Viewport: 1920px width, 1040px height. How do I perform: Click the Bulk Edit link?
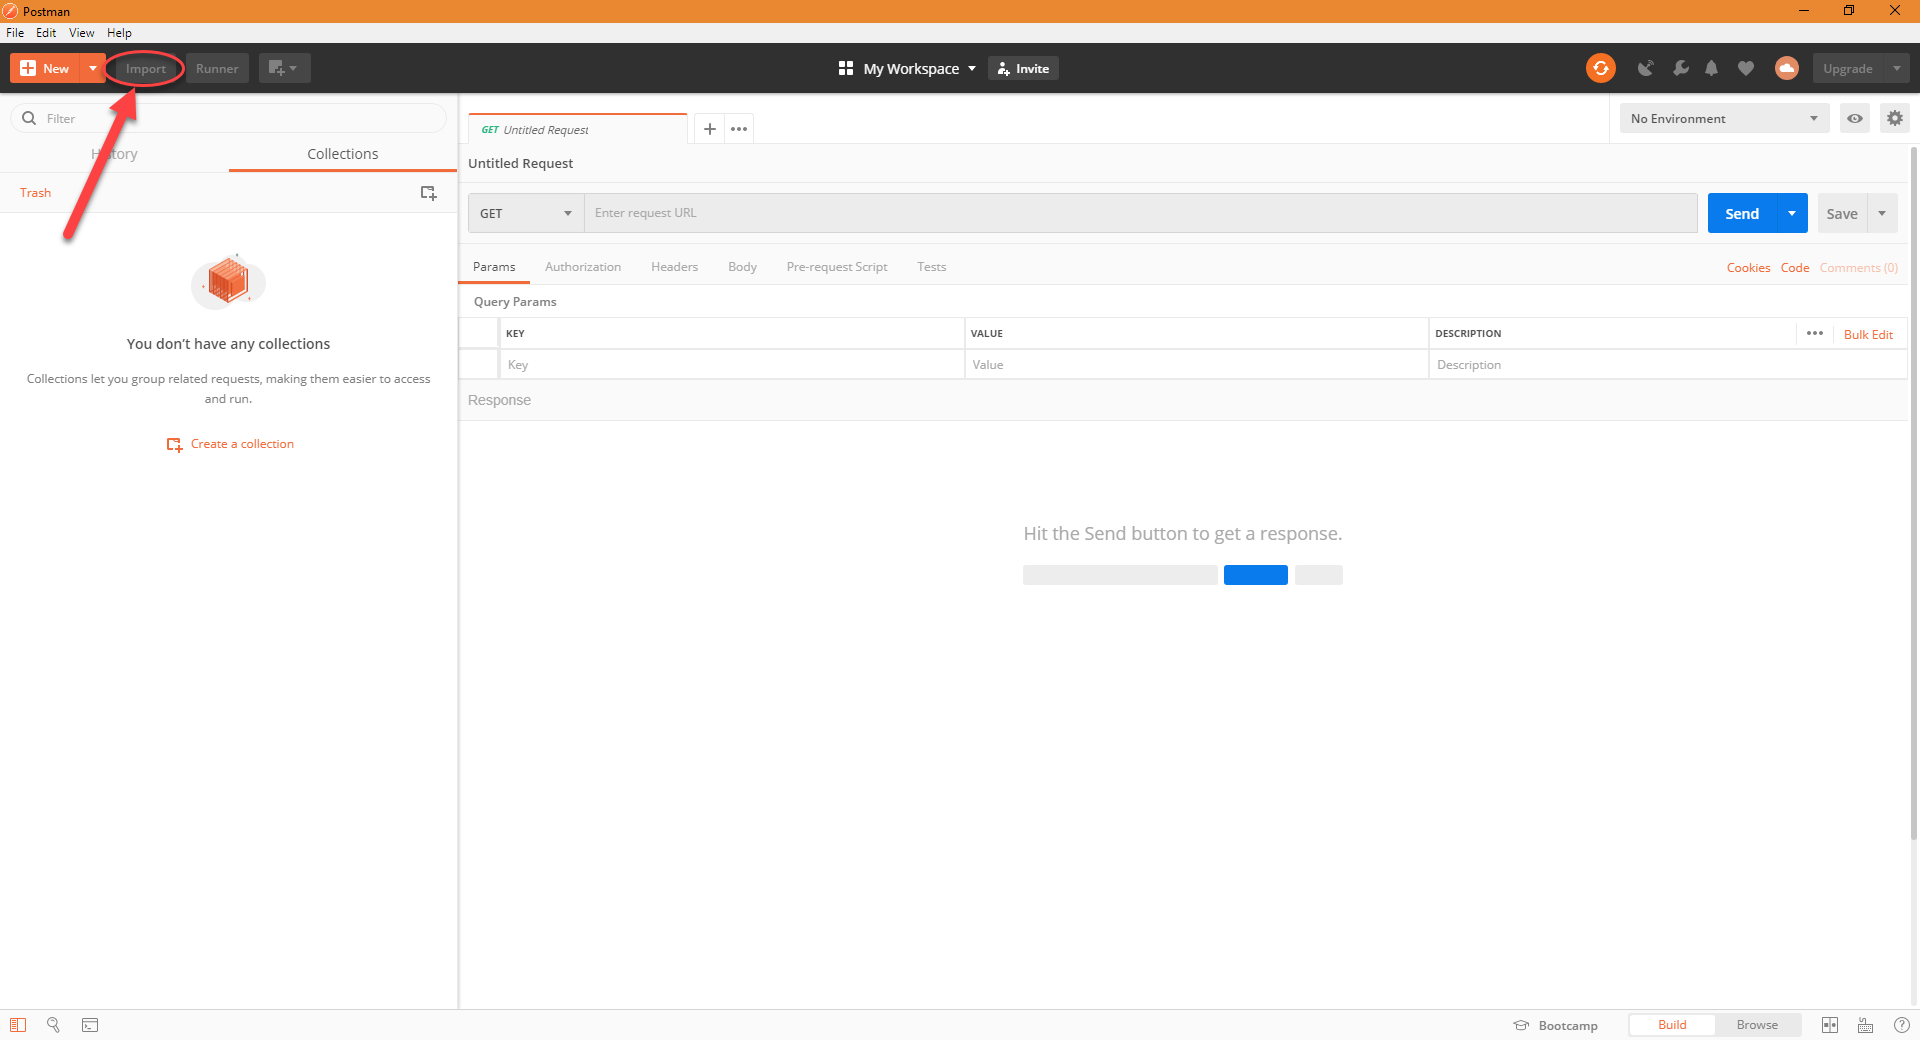1868,334
